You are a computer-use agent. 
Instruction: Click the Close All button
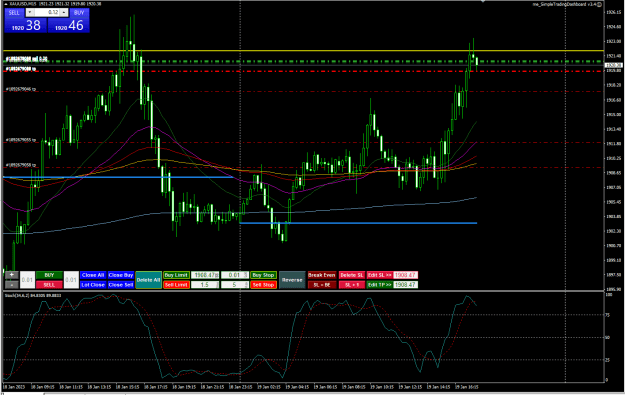pyautogui.click(x=93, y=275)
